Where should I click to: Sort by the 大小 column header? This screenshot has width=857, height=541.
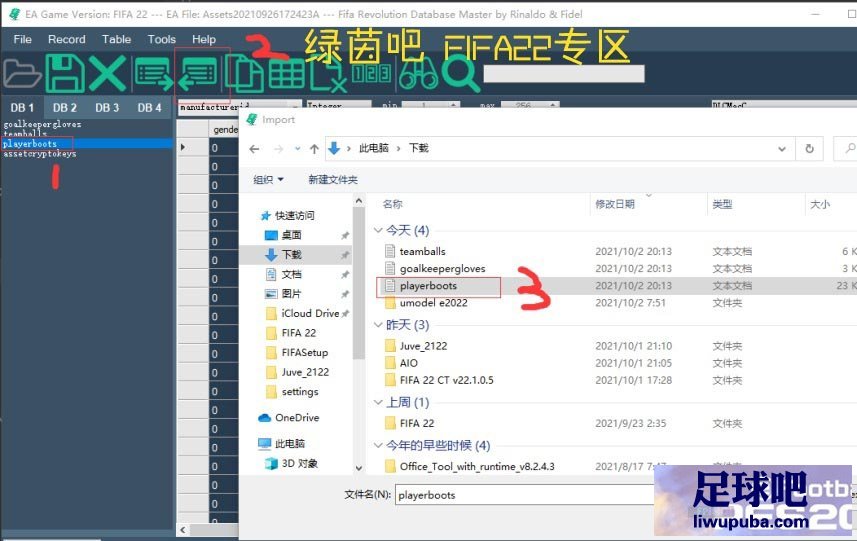(x=820, y=204)
